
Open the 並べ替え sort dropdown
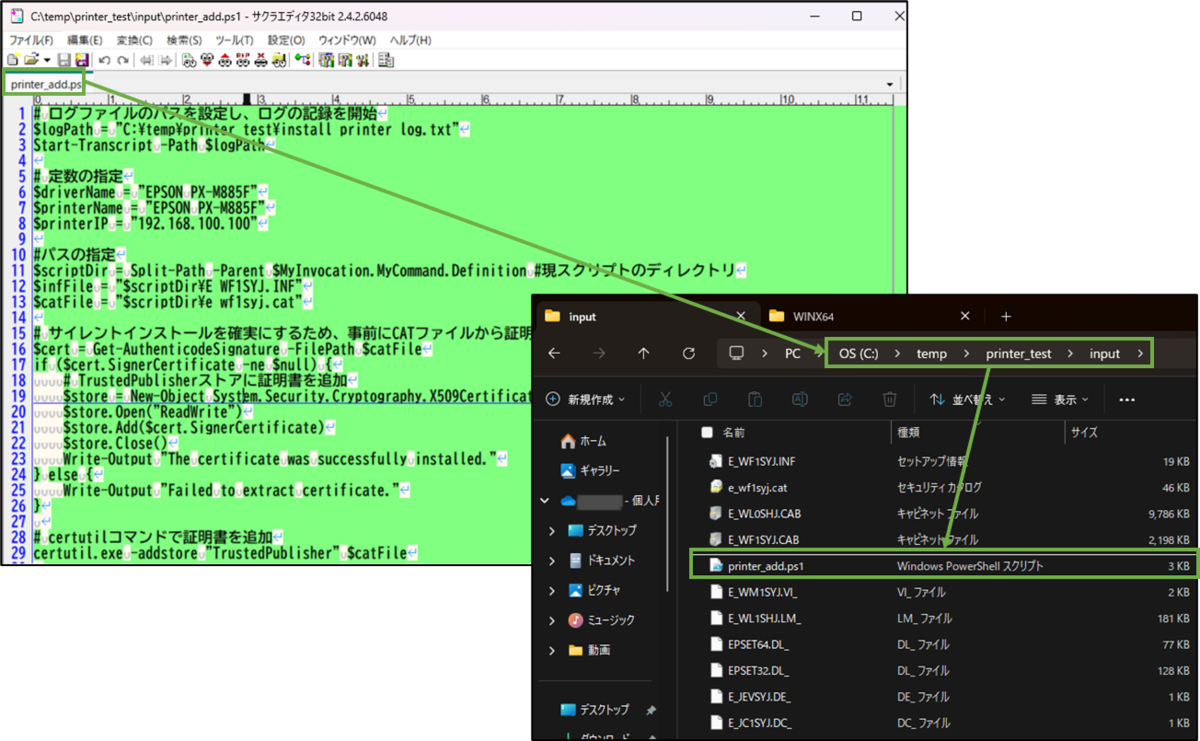click(970, 399)
